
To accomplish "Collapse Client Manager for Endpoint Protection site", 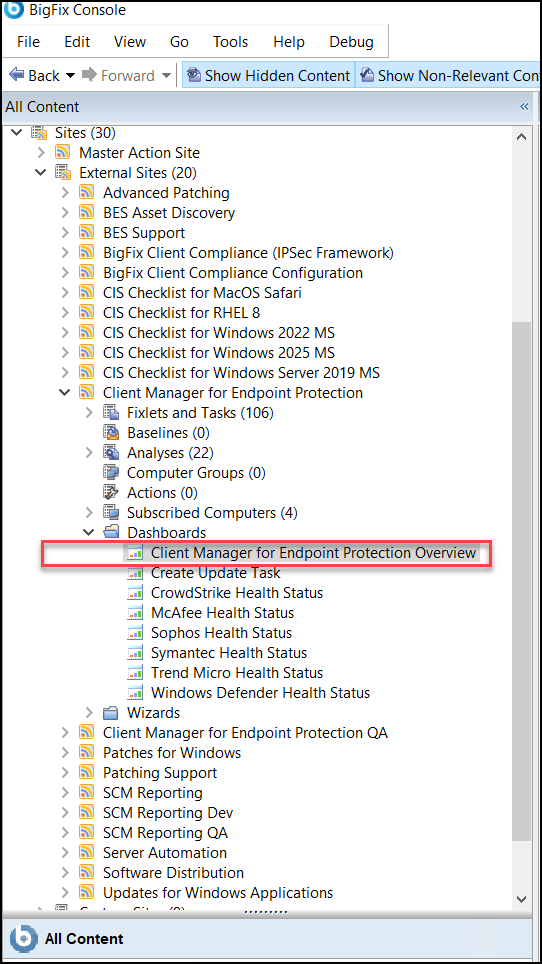I will [65, 392].
